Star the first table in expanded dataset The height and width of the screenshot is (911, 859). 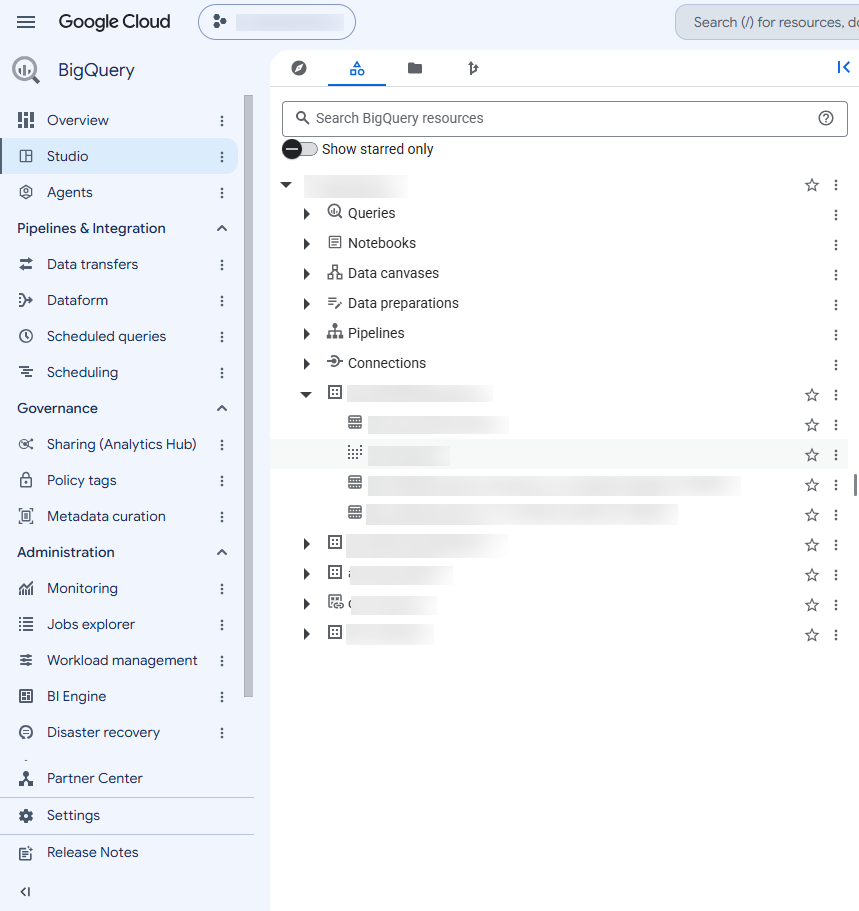click(812, 425)
